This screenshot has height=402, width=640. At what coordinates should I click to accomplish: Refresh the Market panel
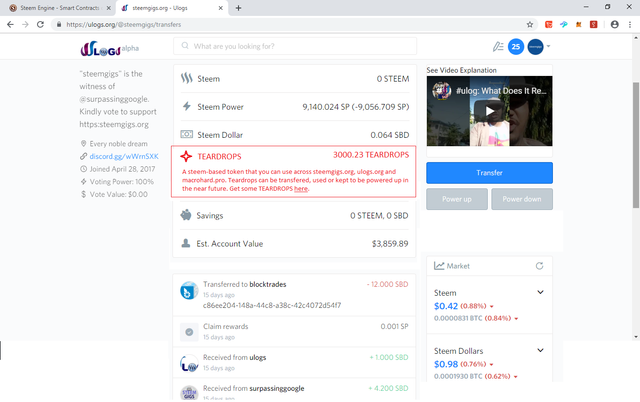pos(539,266)
